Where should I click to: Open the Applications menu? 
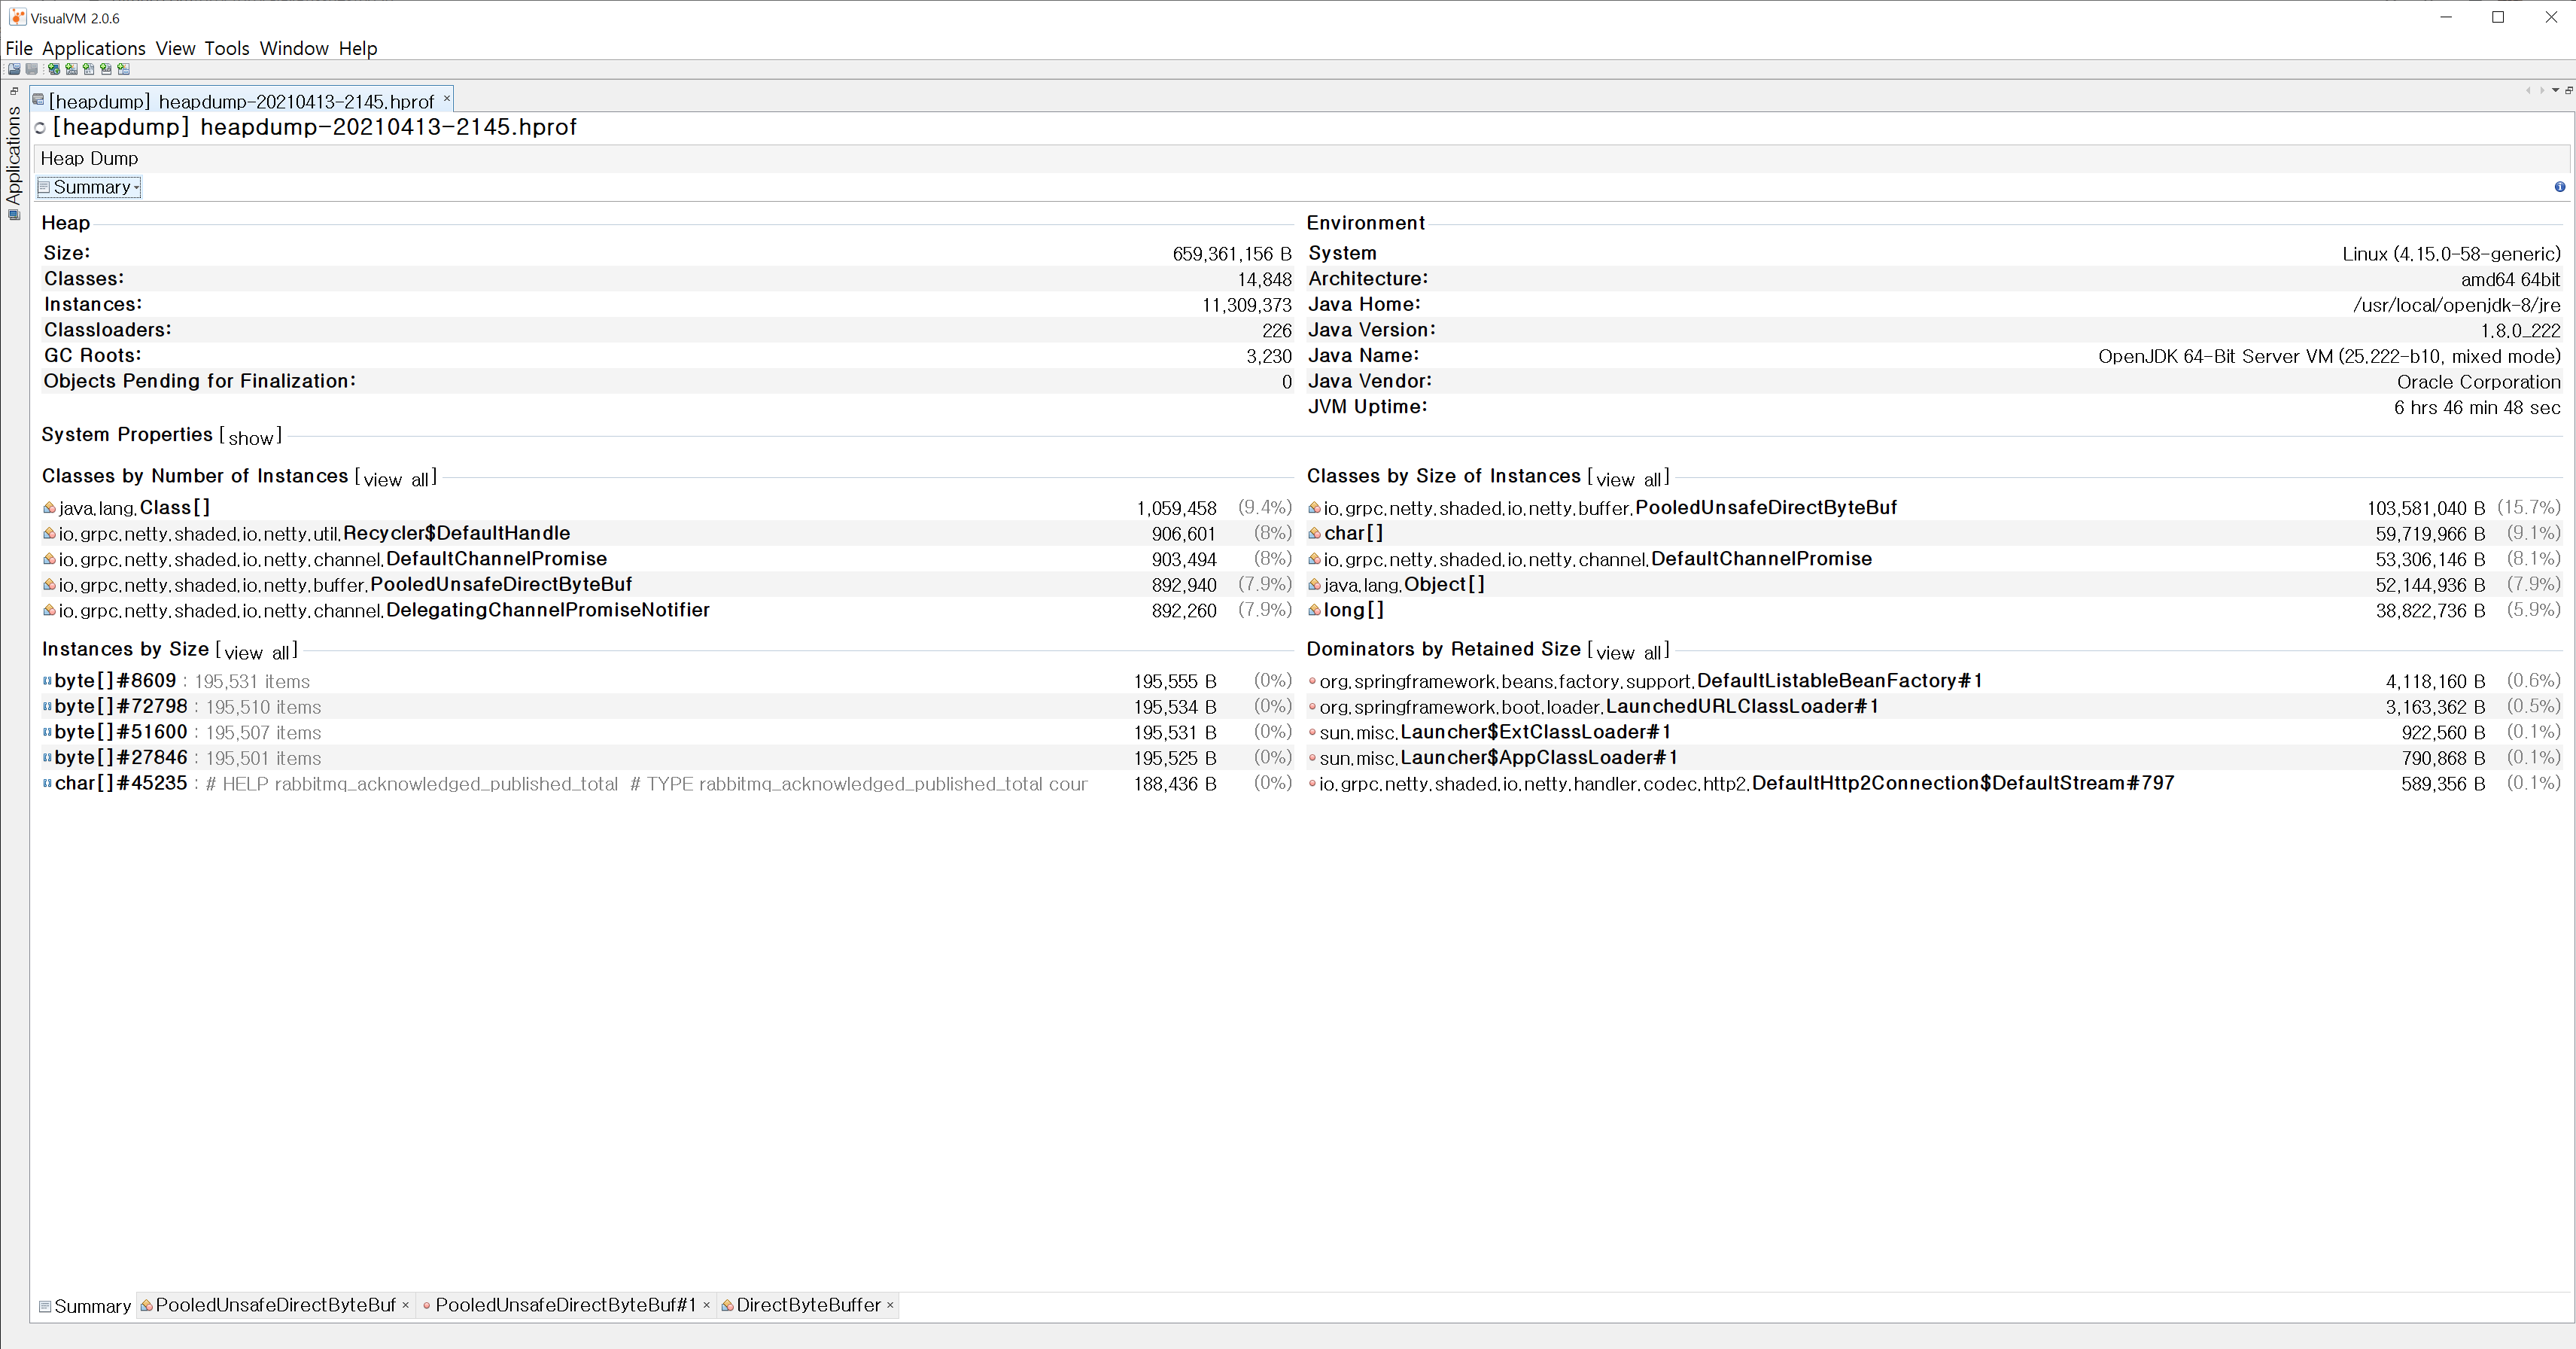[94, 48]
